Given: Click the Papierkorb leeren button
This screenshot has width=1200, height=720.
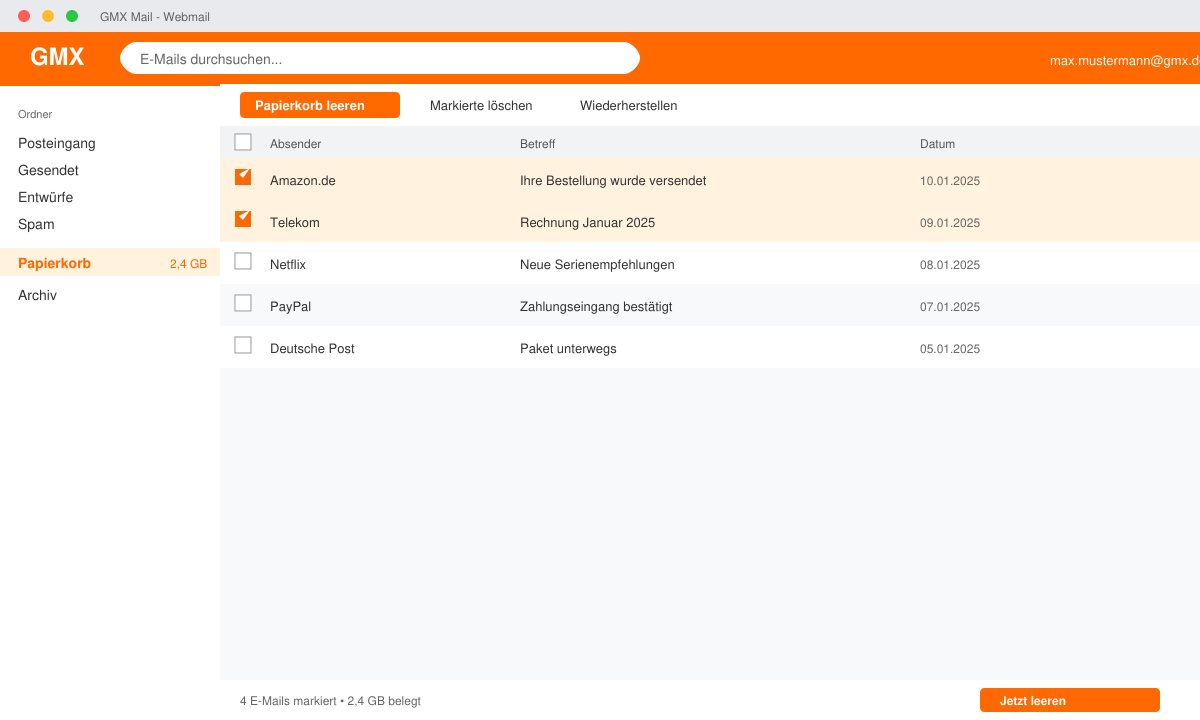Looking at the screenshot, I should click(x=320, y=105).
